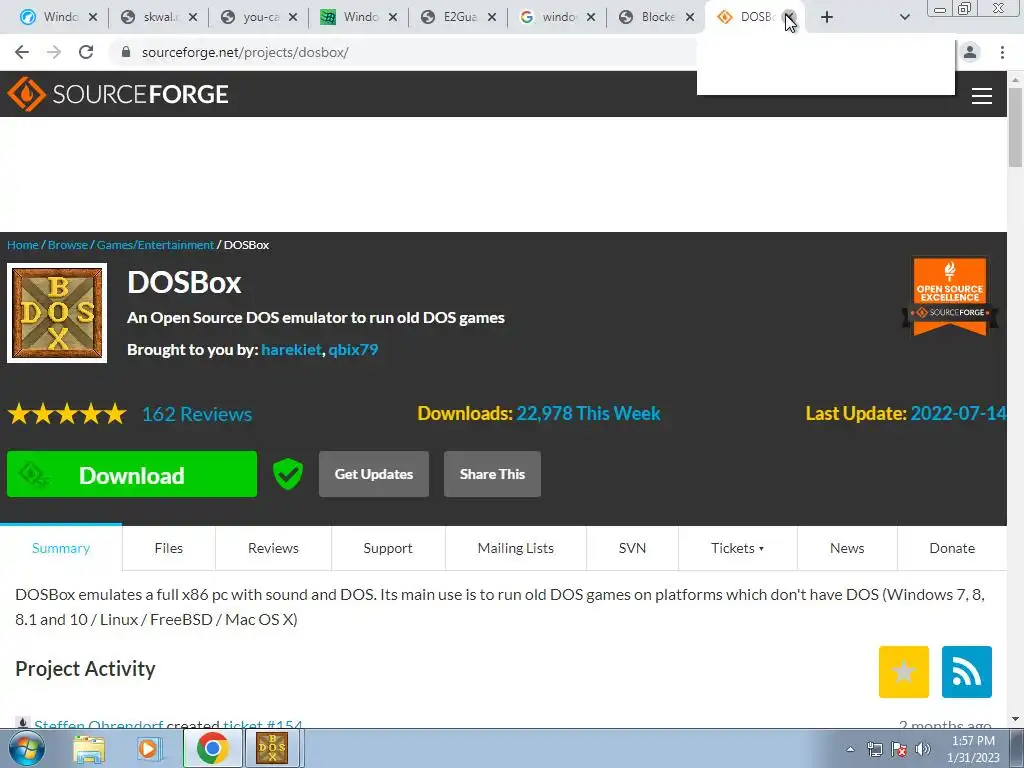Click the Steffen Ohrendorf activity link
Image resolution: width=1024 pixels, height=768 pixels.
coord(99,724)
